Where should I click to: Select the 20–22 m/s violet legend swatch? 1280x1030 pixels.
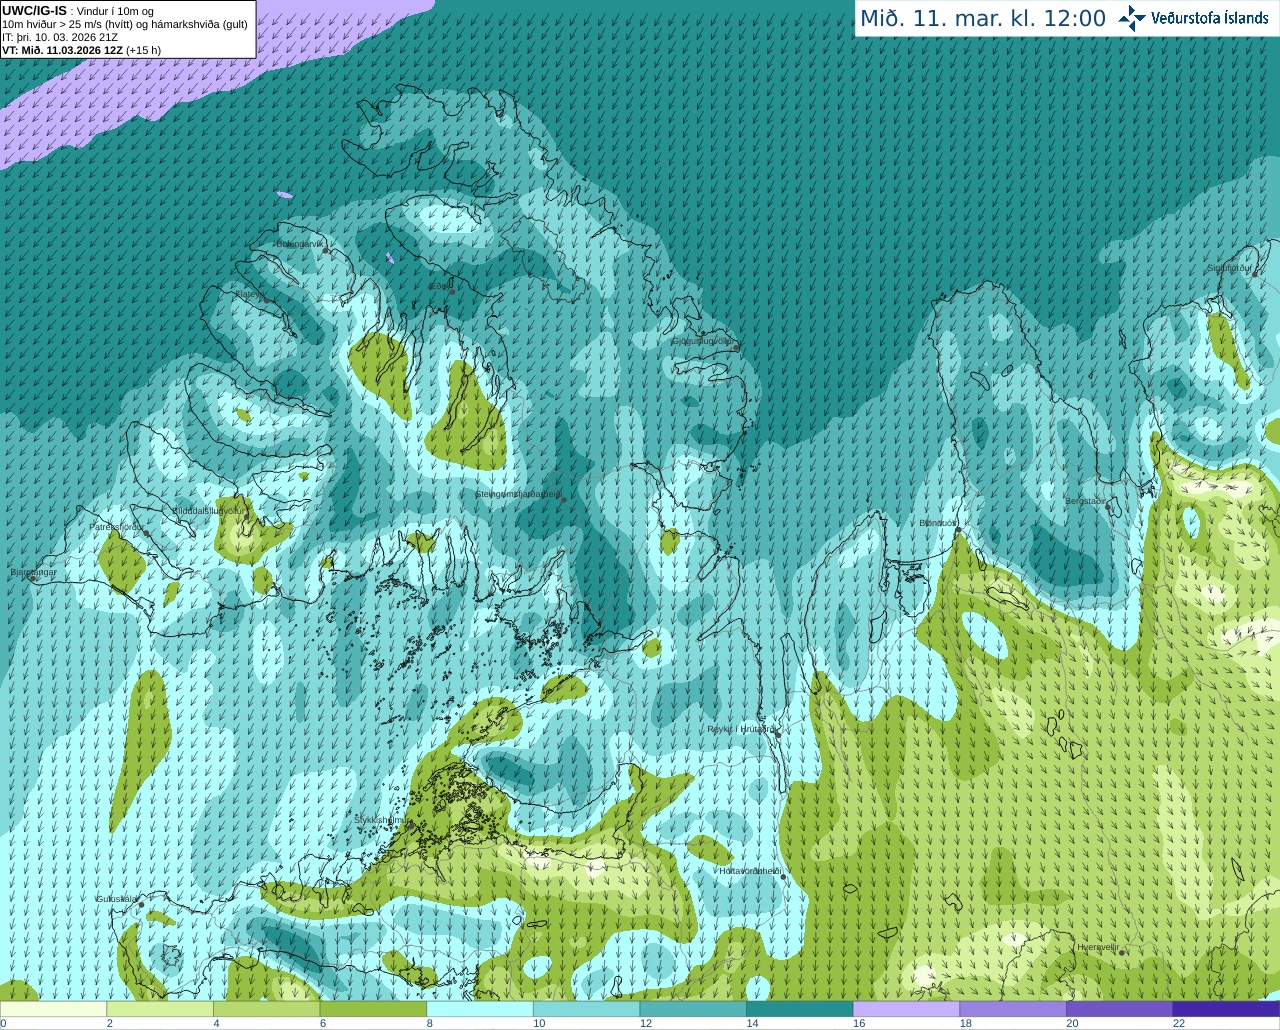[x=1120, y=1009]
